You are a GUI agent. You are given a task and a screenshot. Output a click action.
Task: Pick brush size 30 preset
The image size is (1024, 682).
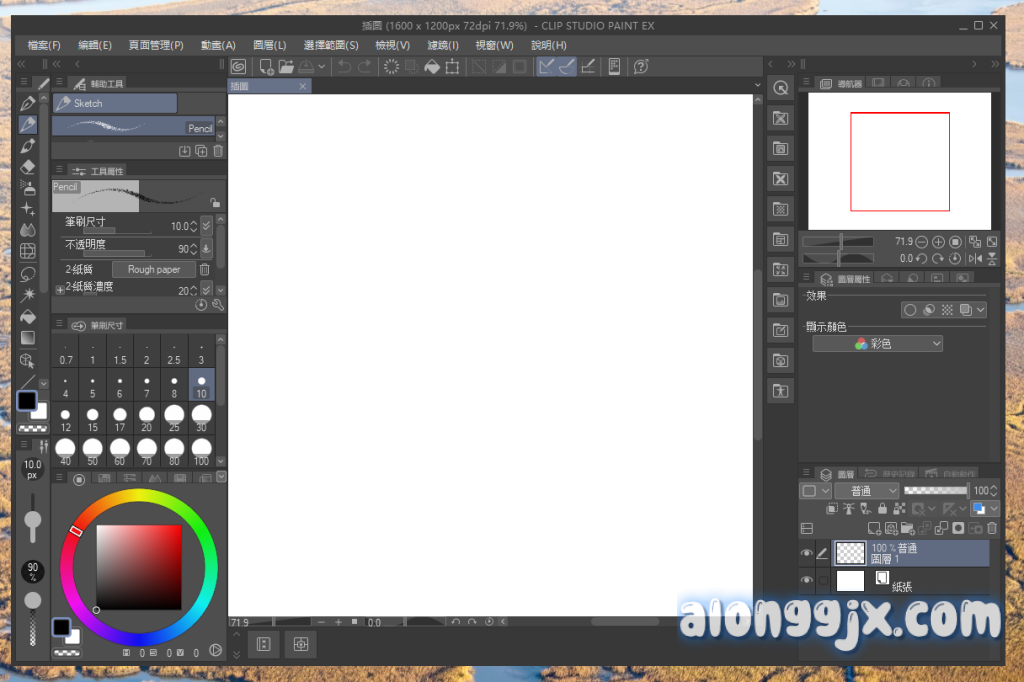pos(201,417)
